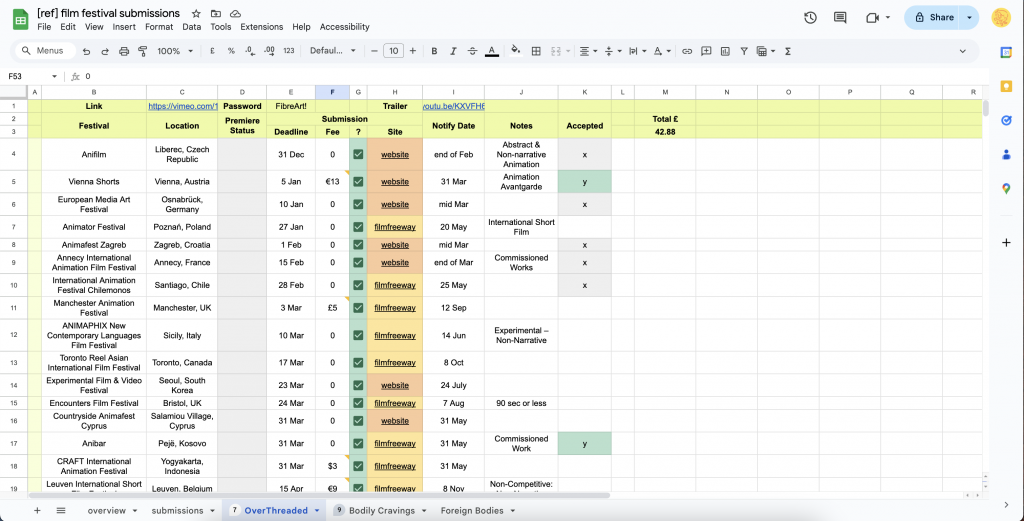Screen dimensions: 1024x521
Task: Open the comments history icon
Action: pos(840,18)
